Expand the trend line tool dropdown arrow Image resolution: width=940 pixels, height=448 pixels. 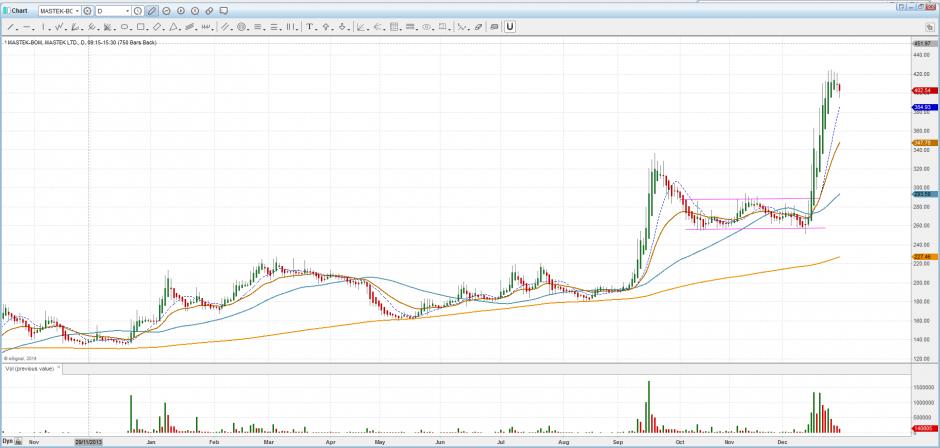point(17,29)
